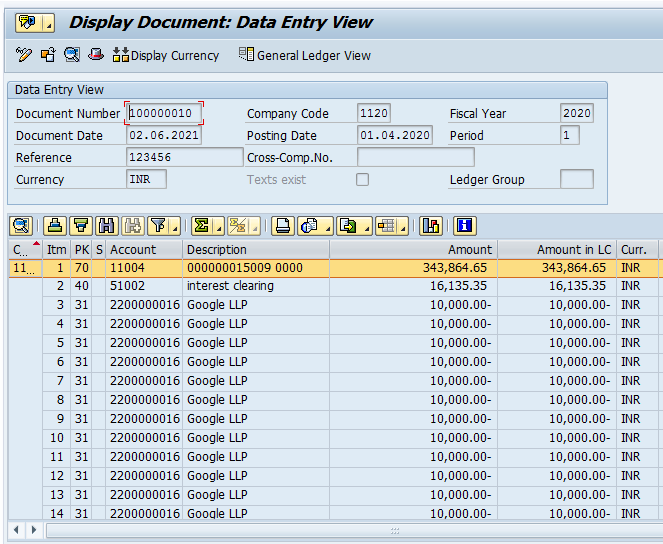Select 10,000.00- Amount in item 10 row
The image size is (663, 544).
[414, 438]
